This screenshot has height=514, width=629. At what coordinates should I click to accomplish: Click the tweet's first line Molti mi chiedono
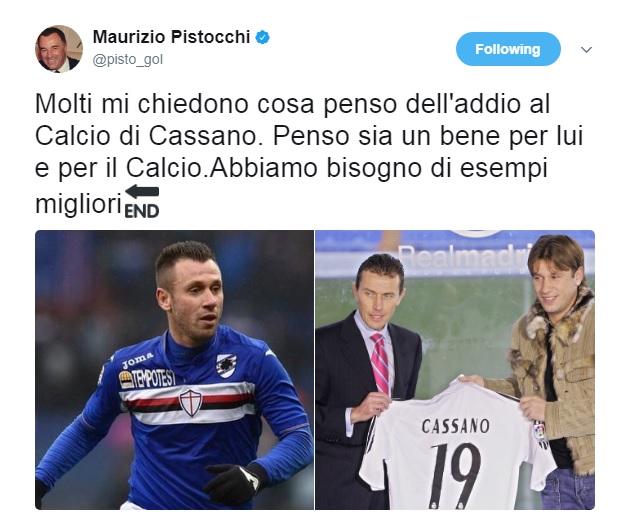[292, 104]
